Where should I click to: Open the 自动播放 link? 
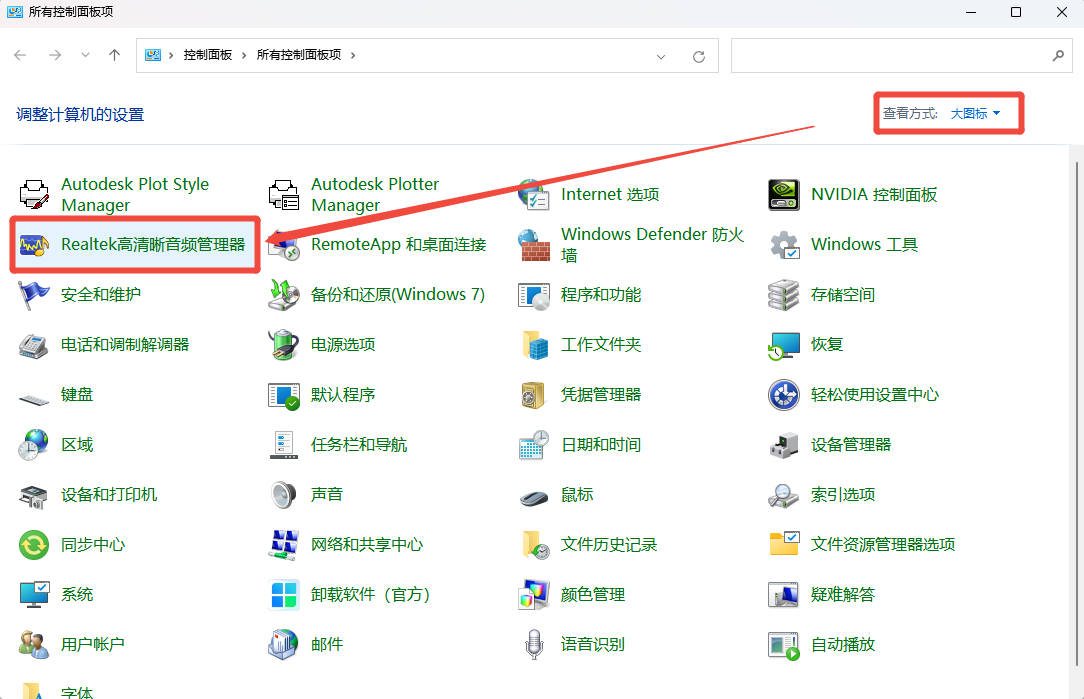(843, 644)
